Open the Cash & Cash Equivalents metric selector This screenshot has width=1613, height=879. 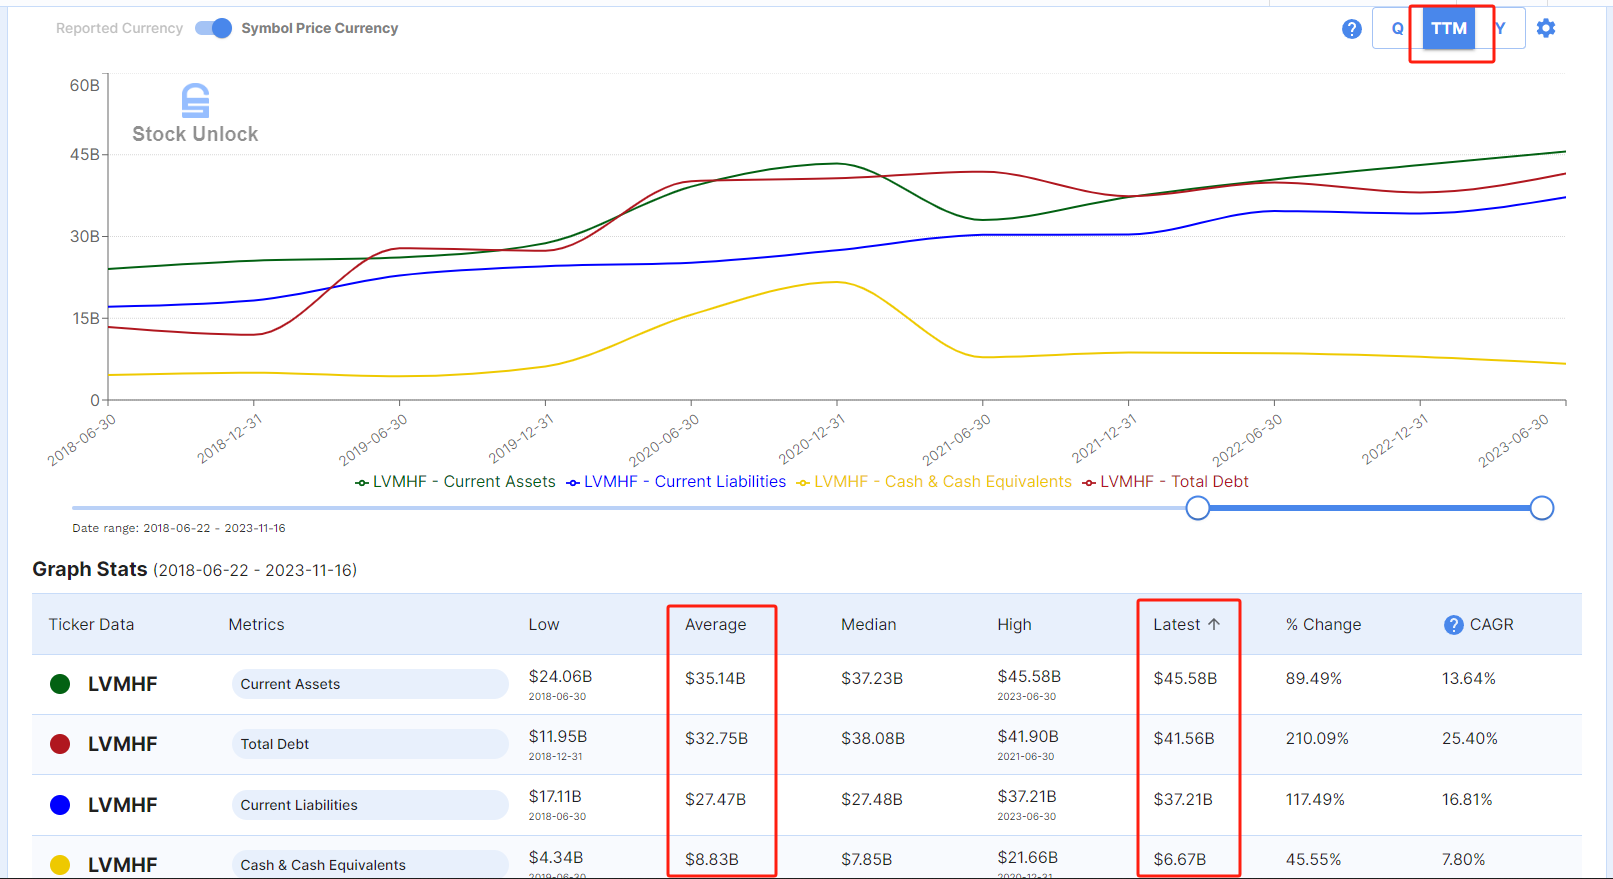pos(370,864)
